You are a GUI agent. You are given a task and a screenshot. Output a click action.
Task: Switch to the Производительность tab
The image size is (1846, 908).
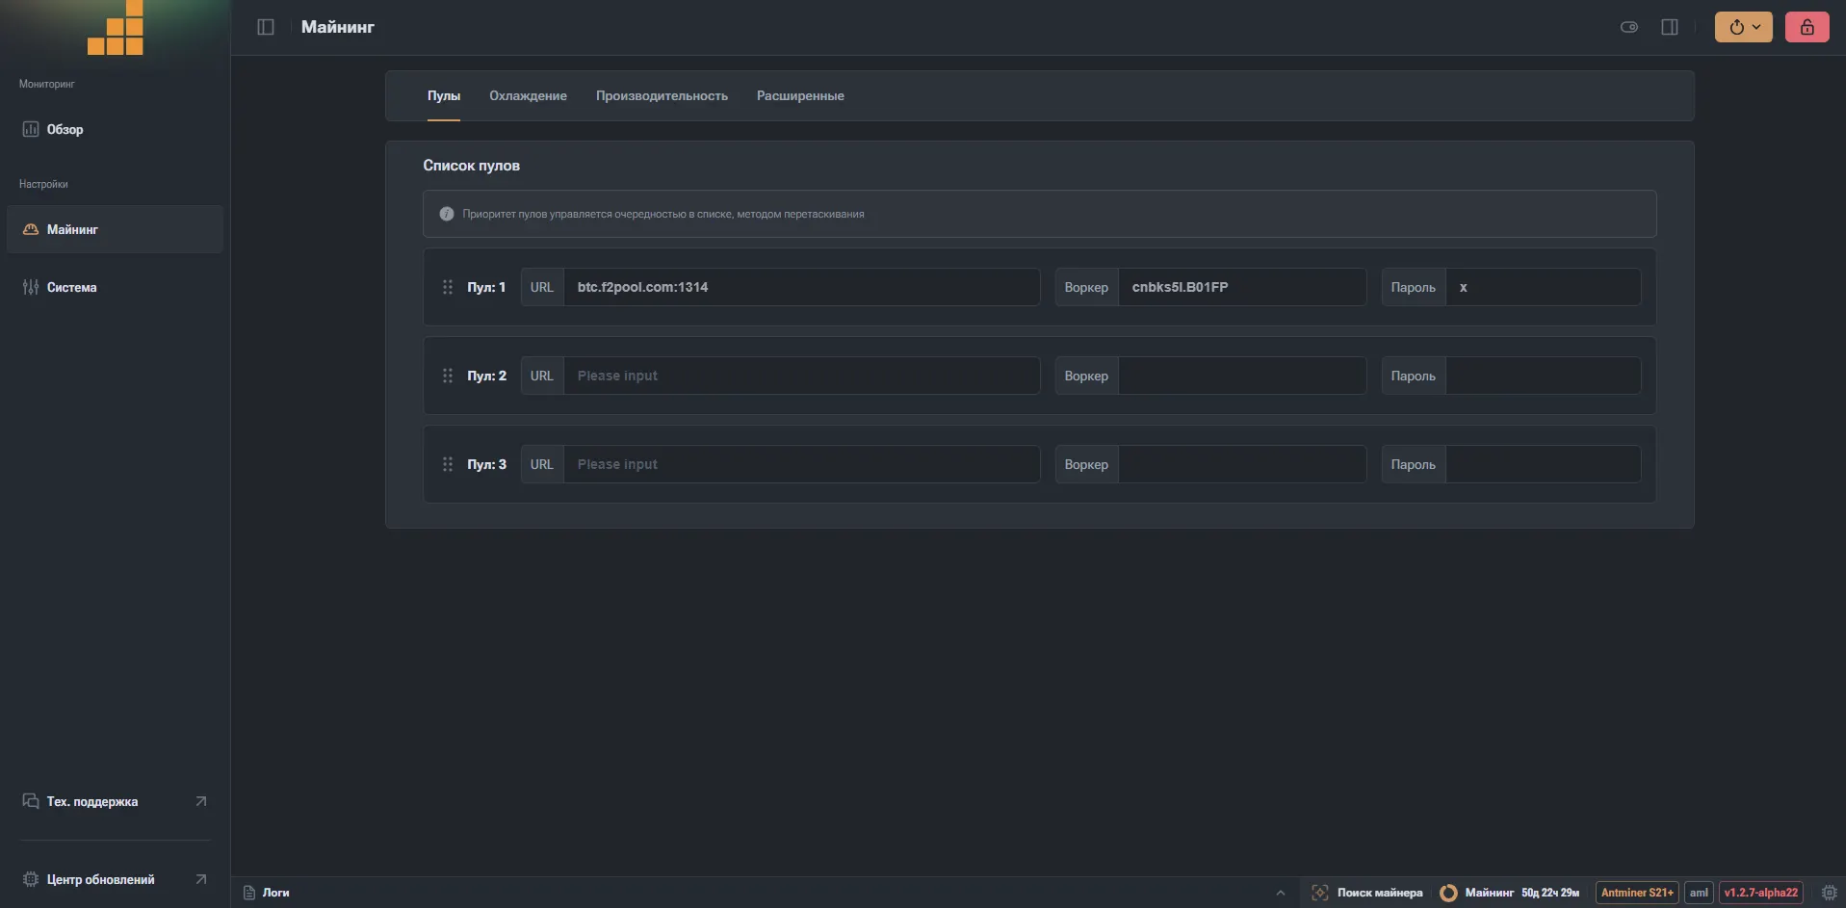click(x=662, y=96)
